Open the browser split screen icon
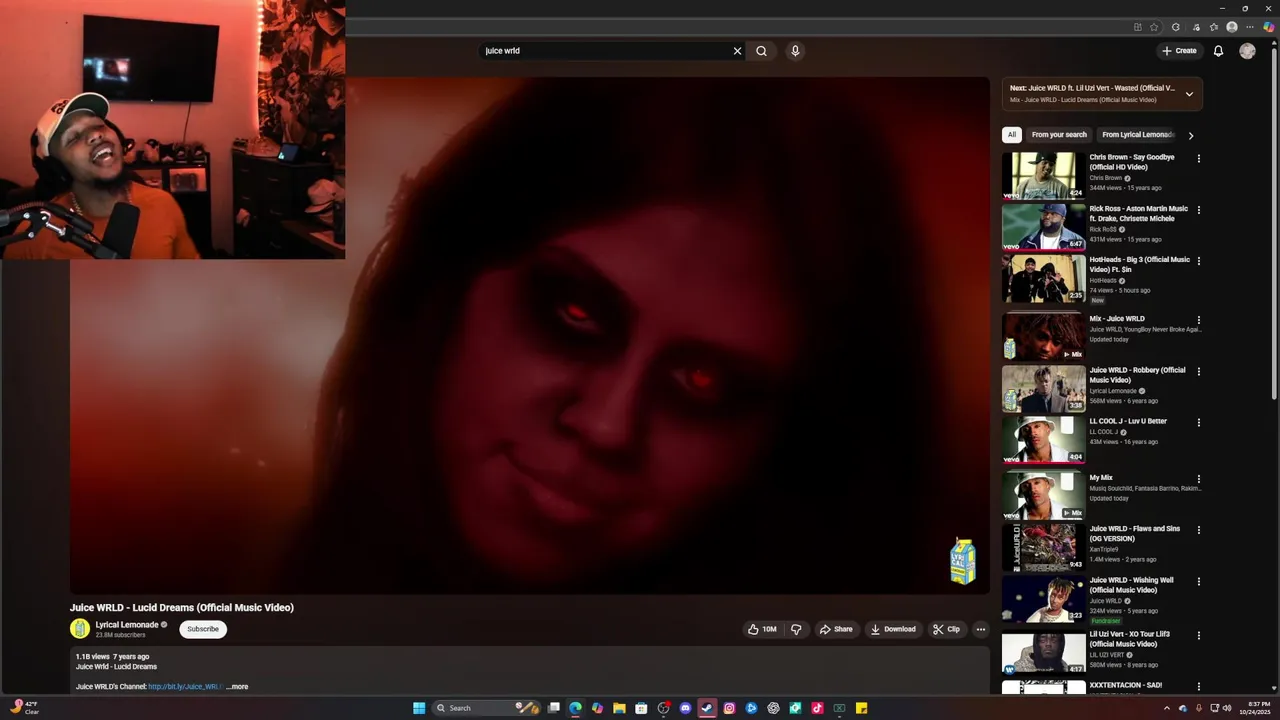The height and width of the screenshot is (720, 1280). click(x=1137, y=27)
